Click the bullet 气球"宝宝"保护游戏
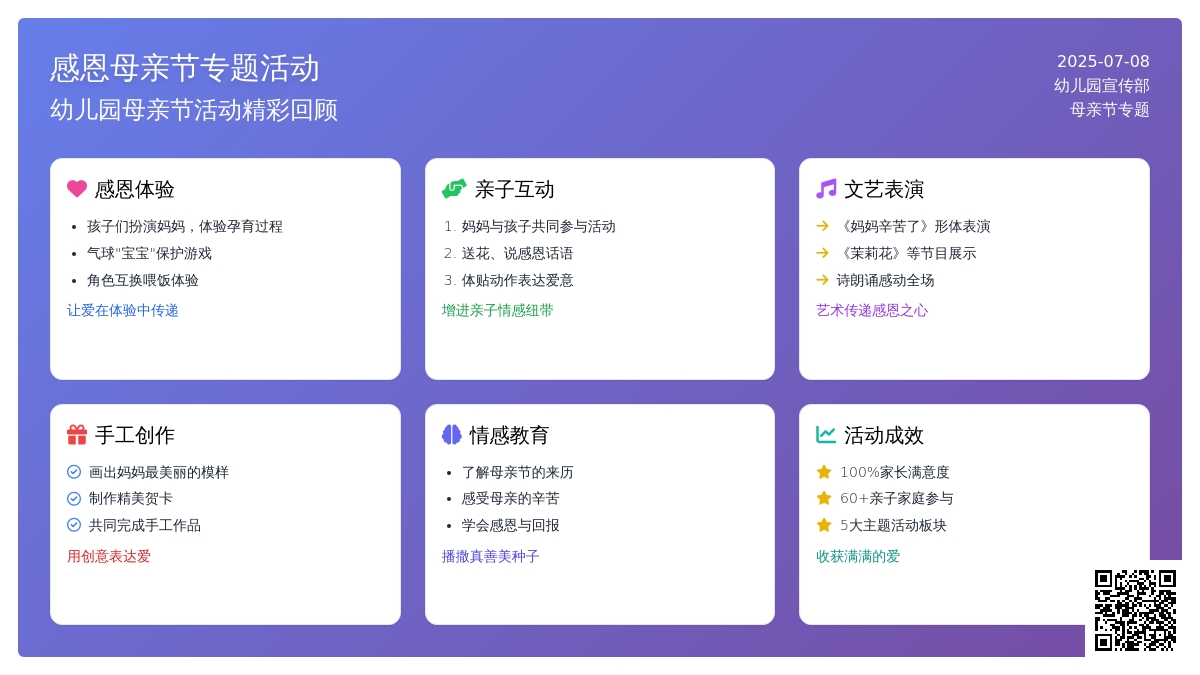The height and width of the screenshot is (675, 1200). pos(149,254)
